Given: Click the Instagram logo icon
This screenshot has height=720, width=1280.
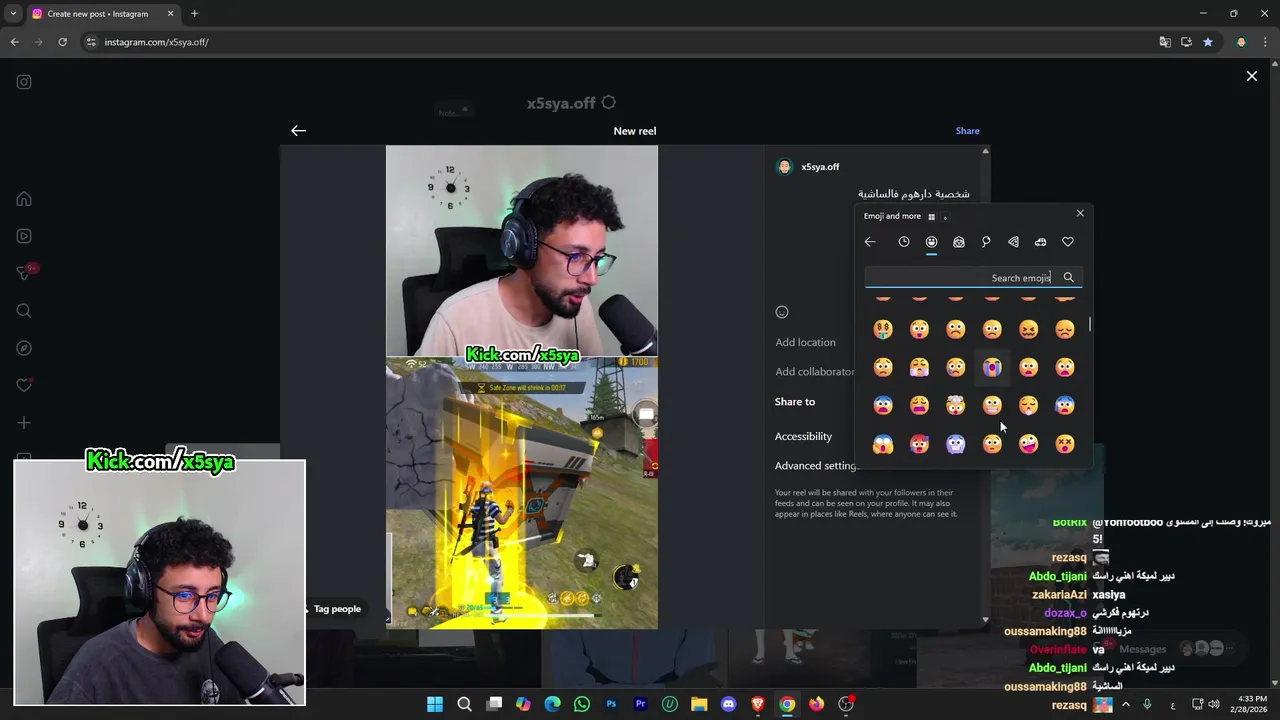Looking at the screenshot, I should (x=24, y=82).
